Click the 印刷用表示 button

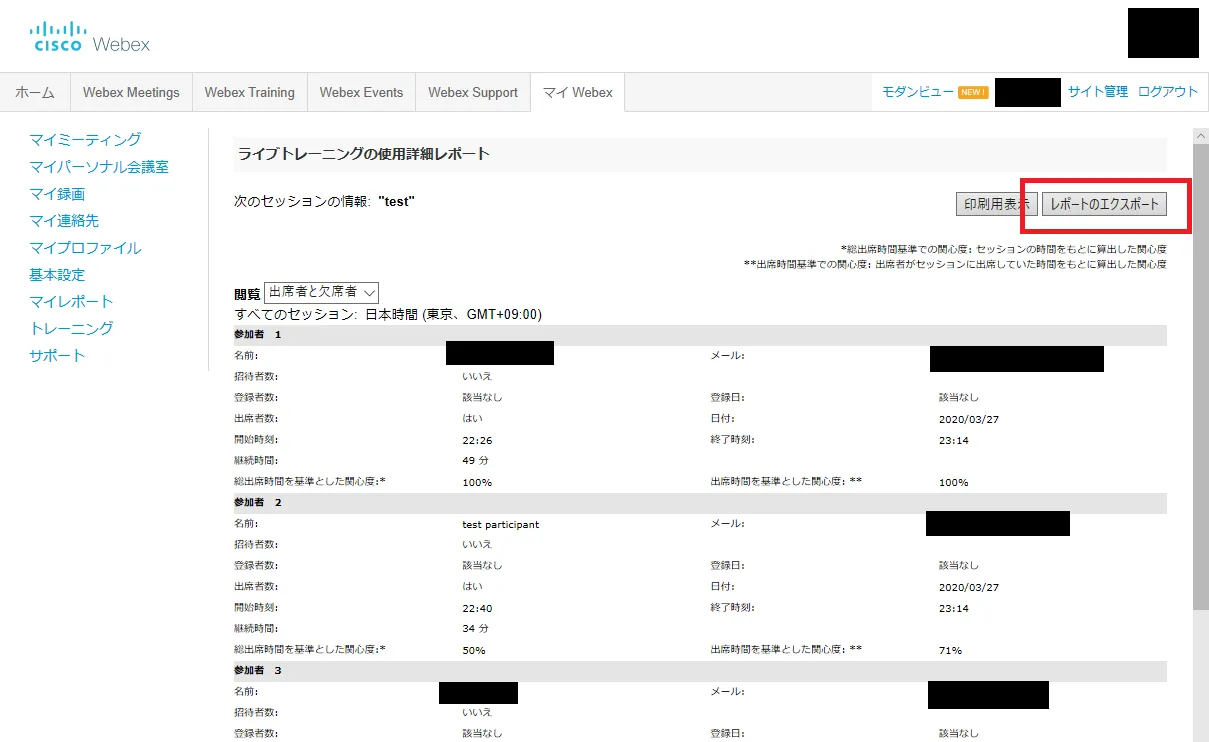(x=995, y=204)
